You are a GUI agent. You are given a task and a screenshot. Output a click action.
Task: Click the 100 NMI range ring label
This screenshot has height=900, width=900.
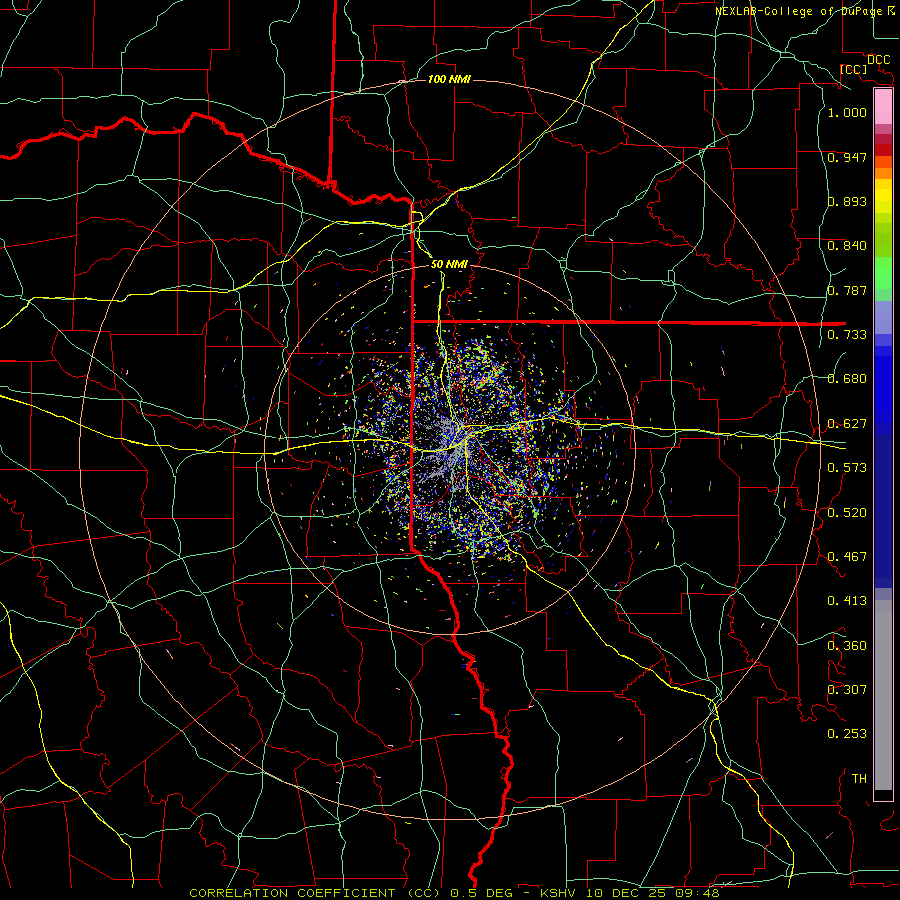pos(449,79)
